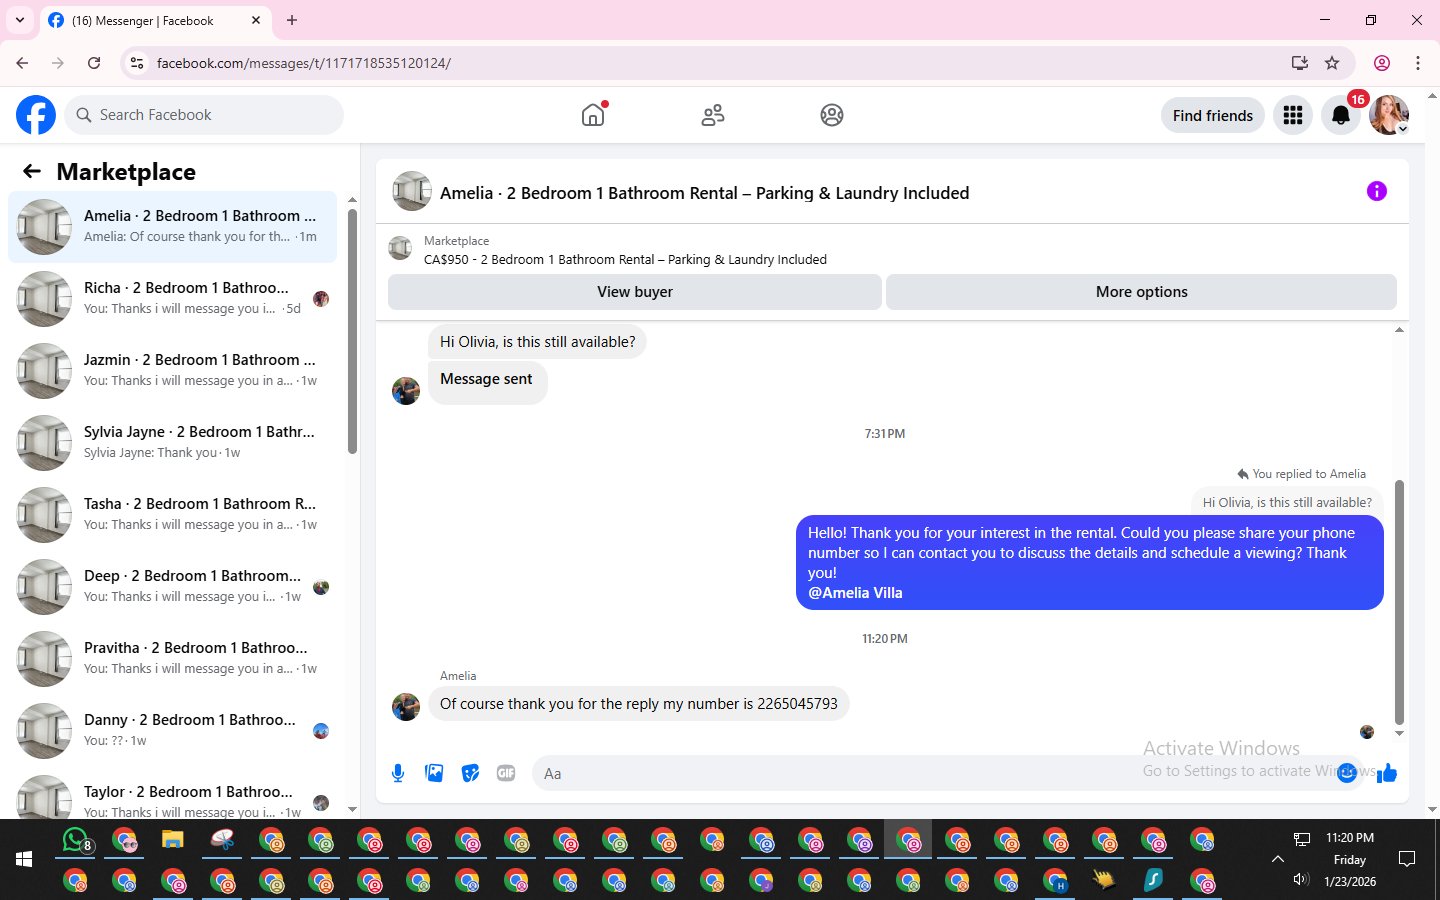
Task: Send a thumbs-up like
Action: pos(1387,773)
